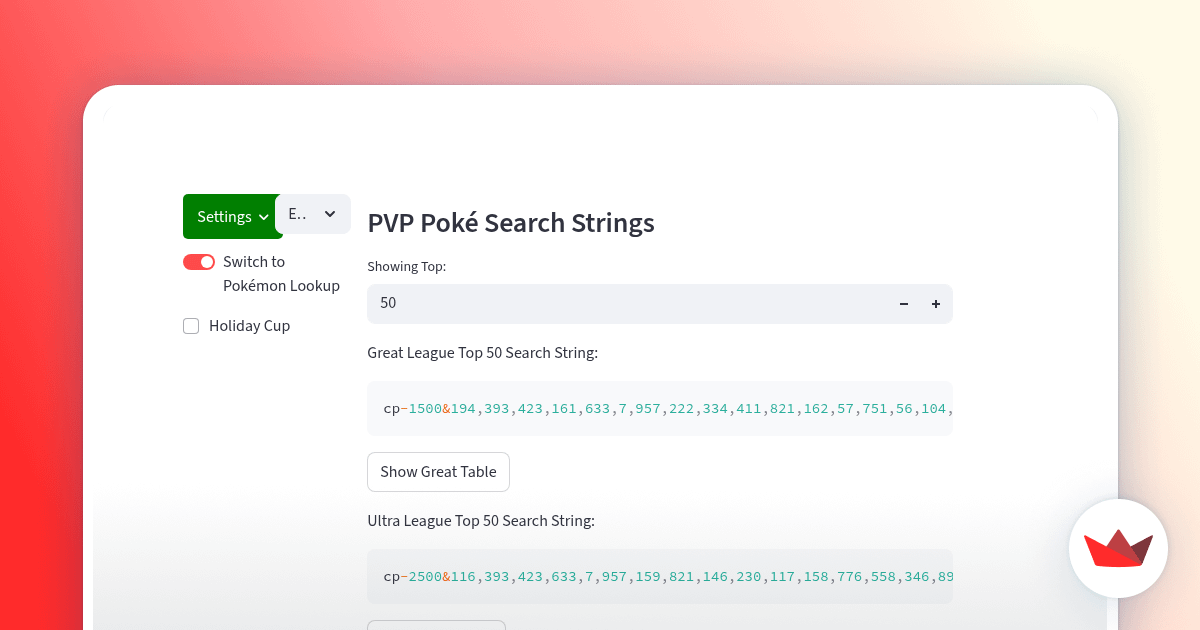1200x630 pixels.
Task: Increase Showing Top value with plus
Action: 936,304
